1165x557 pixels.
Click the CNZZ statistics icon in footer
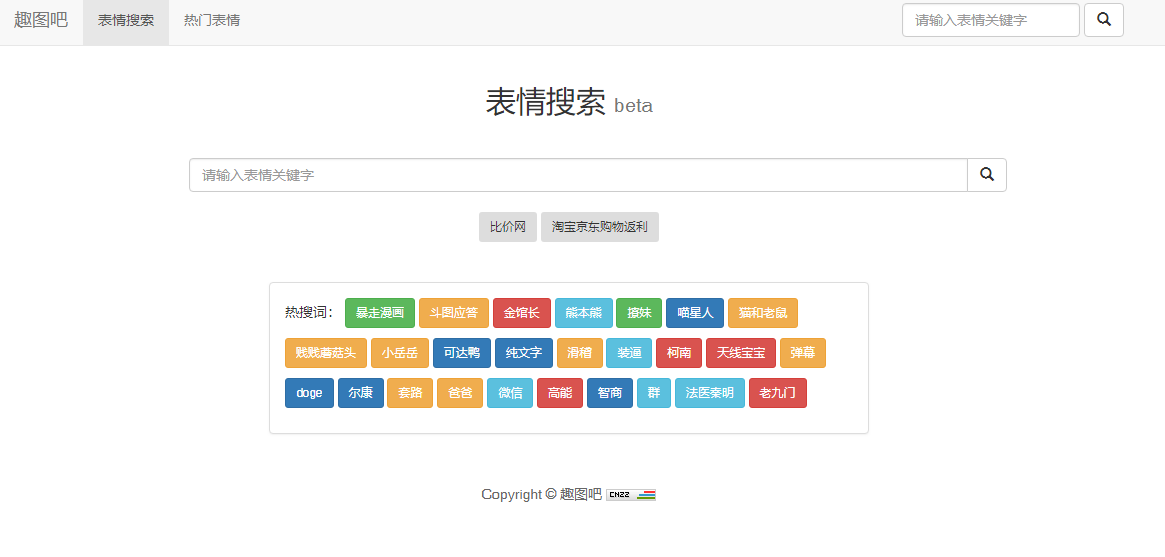click(630, 494)
